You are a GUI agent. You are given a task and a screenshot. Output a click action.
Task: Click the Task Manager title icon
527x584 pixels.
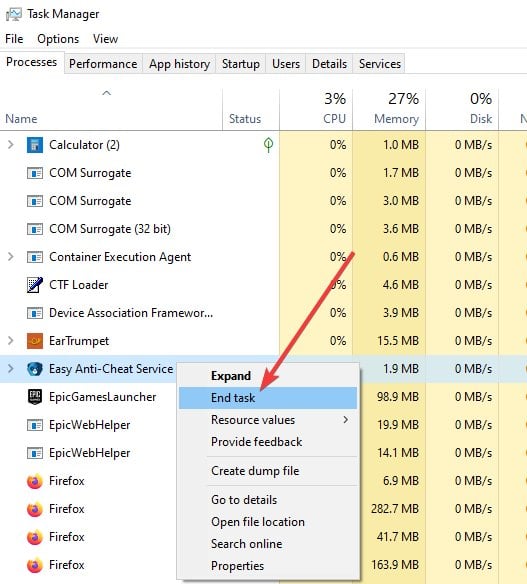(14, 15)
